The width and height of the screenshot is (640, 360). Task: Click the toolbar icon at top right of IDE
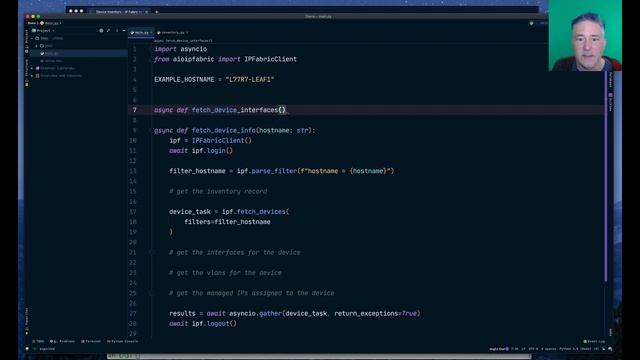tap(531, 23)
